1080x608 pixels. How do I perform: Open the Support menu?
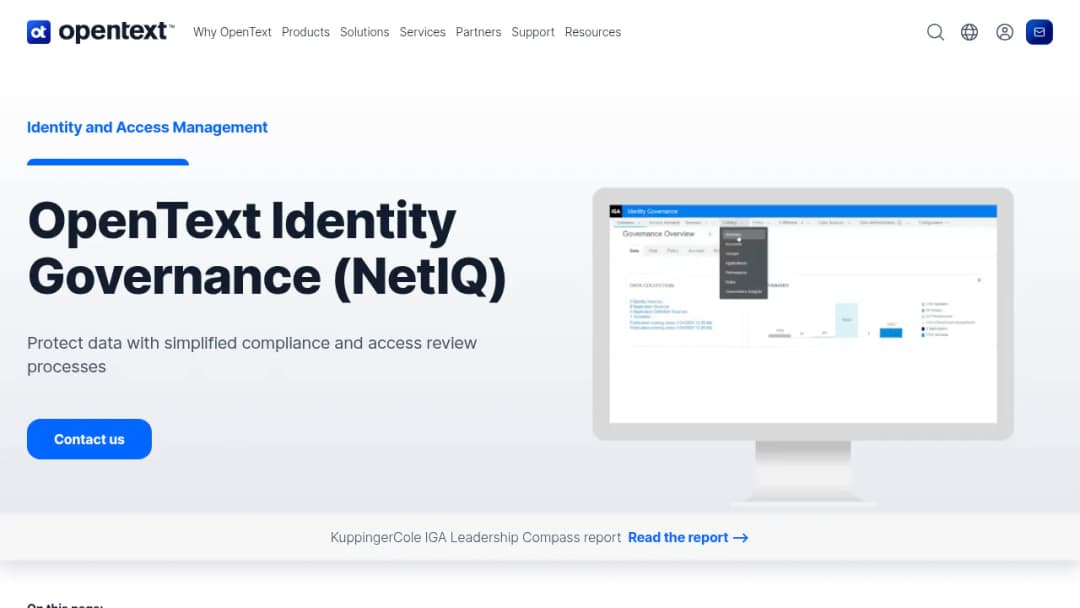pos(532,32)
